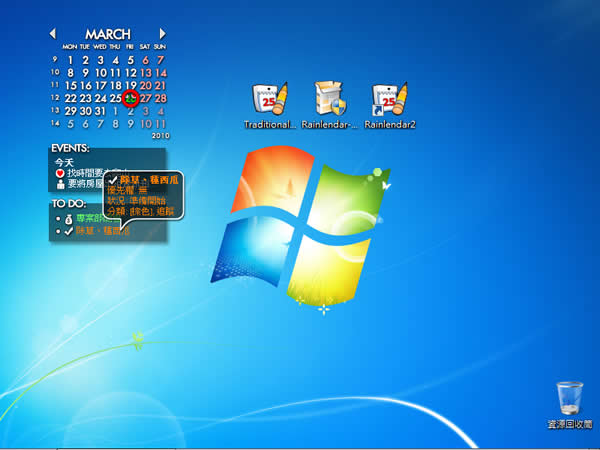Click the TO DO: header
This screenshot has height=450, width=600.
click(68, 204)
